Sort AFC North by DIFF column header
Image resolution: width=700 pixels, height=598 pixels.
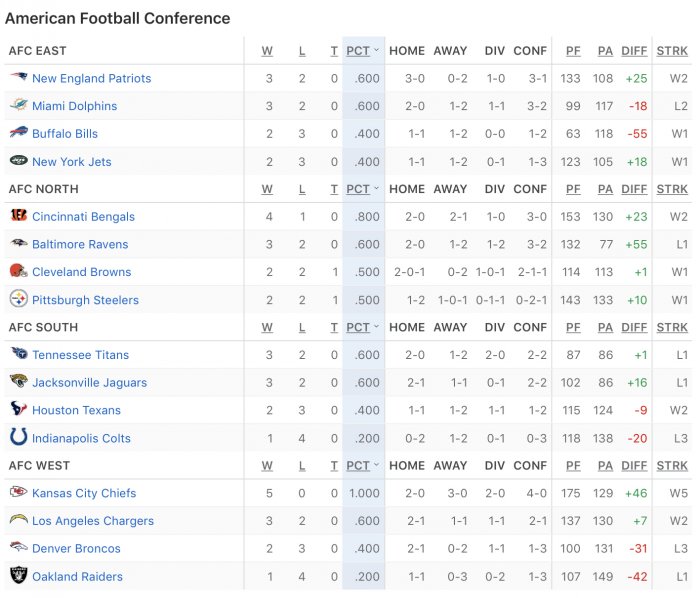pos(634,189)
